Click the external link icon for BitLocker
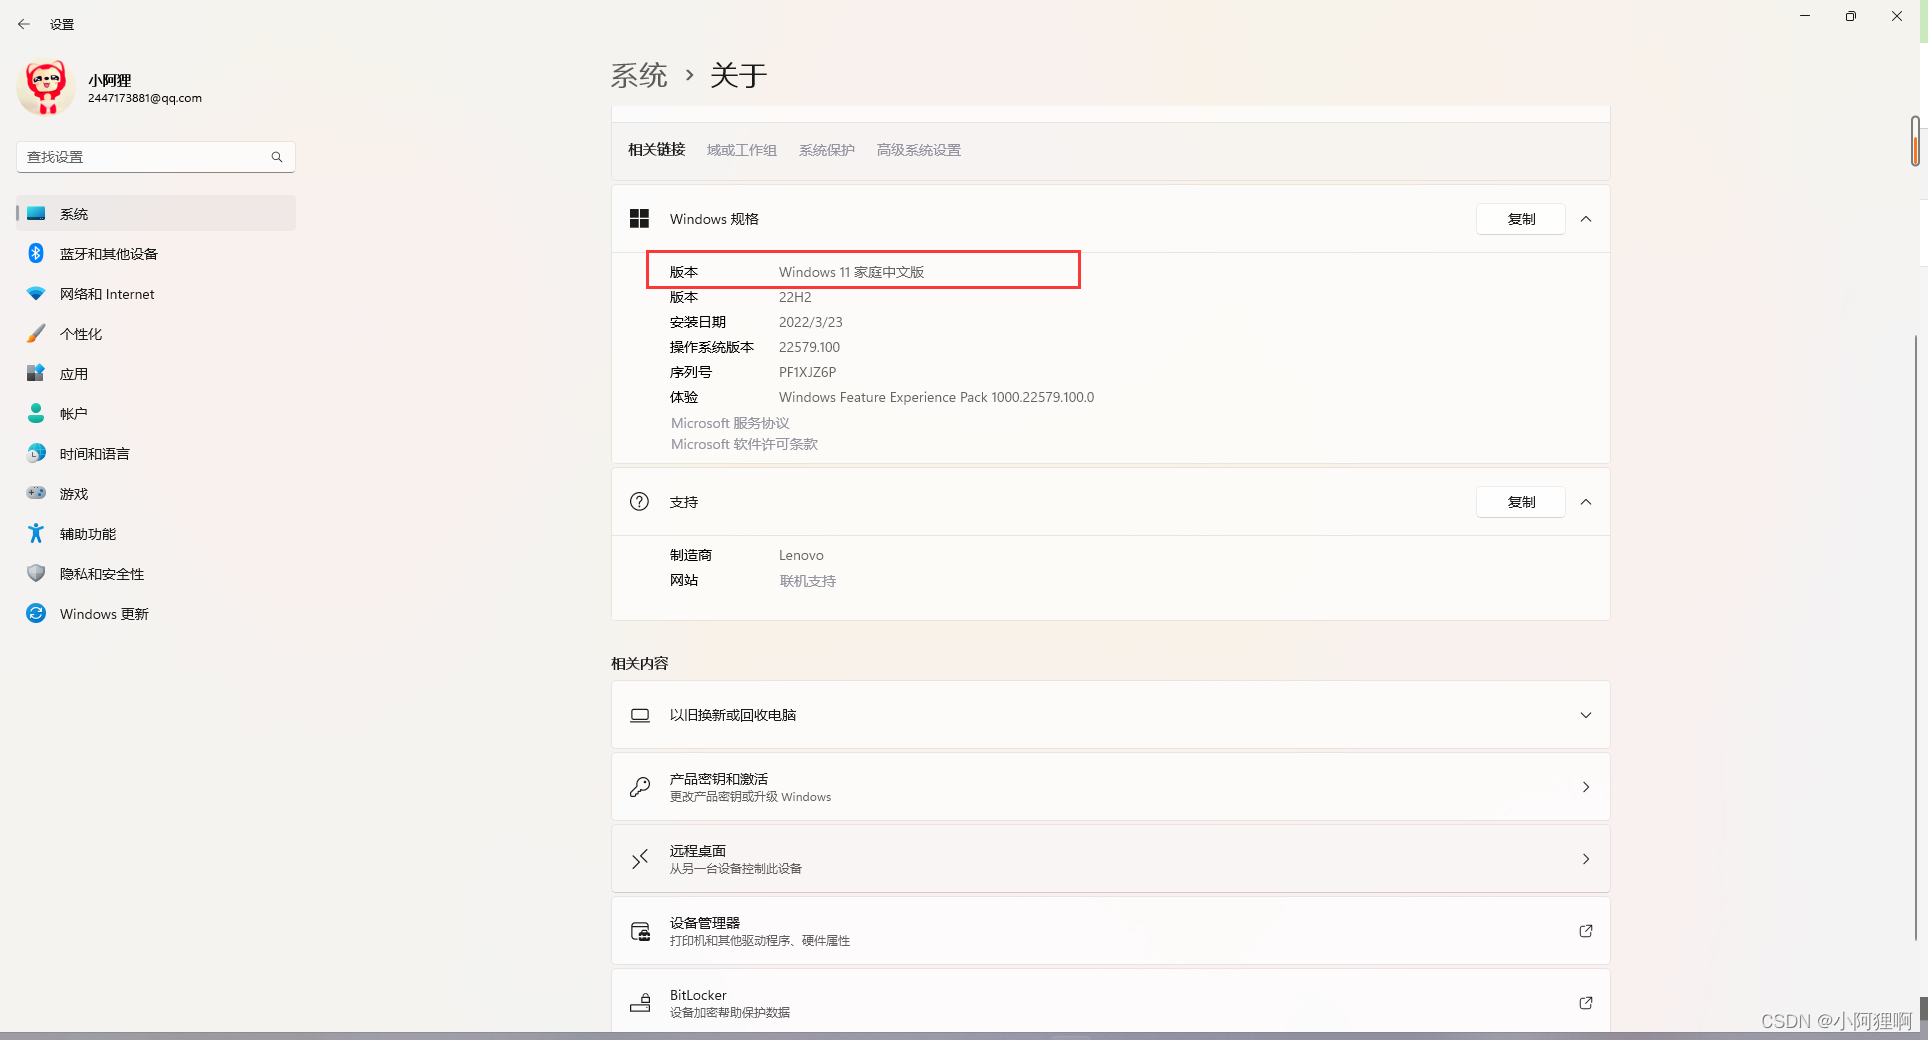This screenshot has height=1040, width=1928. coord(1586,1003)
